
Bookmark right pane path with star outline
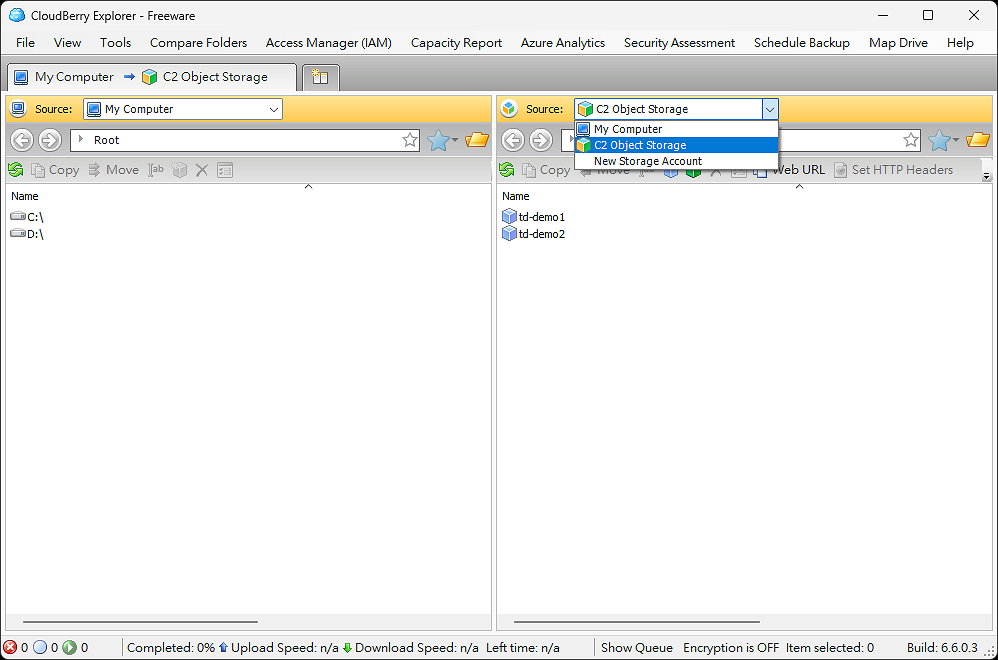tap(911, 140)
